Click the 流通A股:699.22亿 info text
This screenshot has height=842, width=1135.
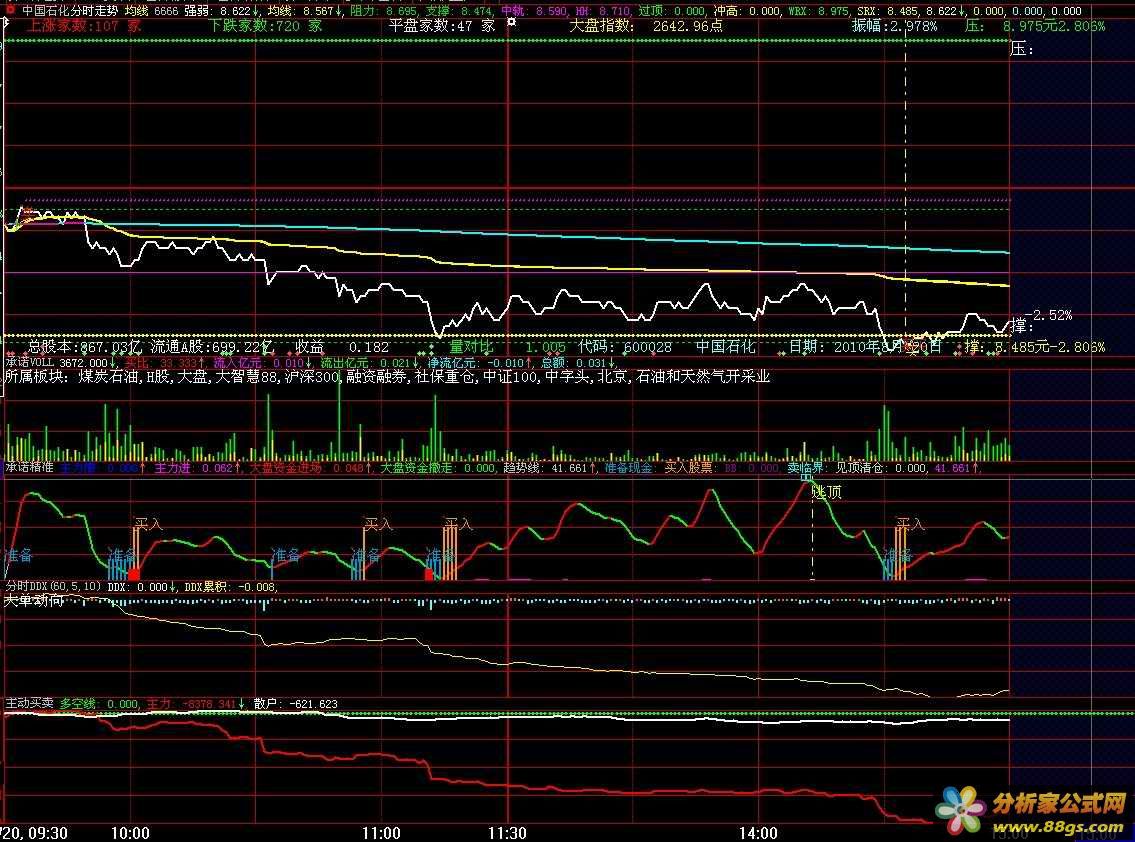coord(211,347)
